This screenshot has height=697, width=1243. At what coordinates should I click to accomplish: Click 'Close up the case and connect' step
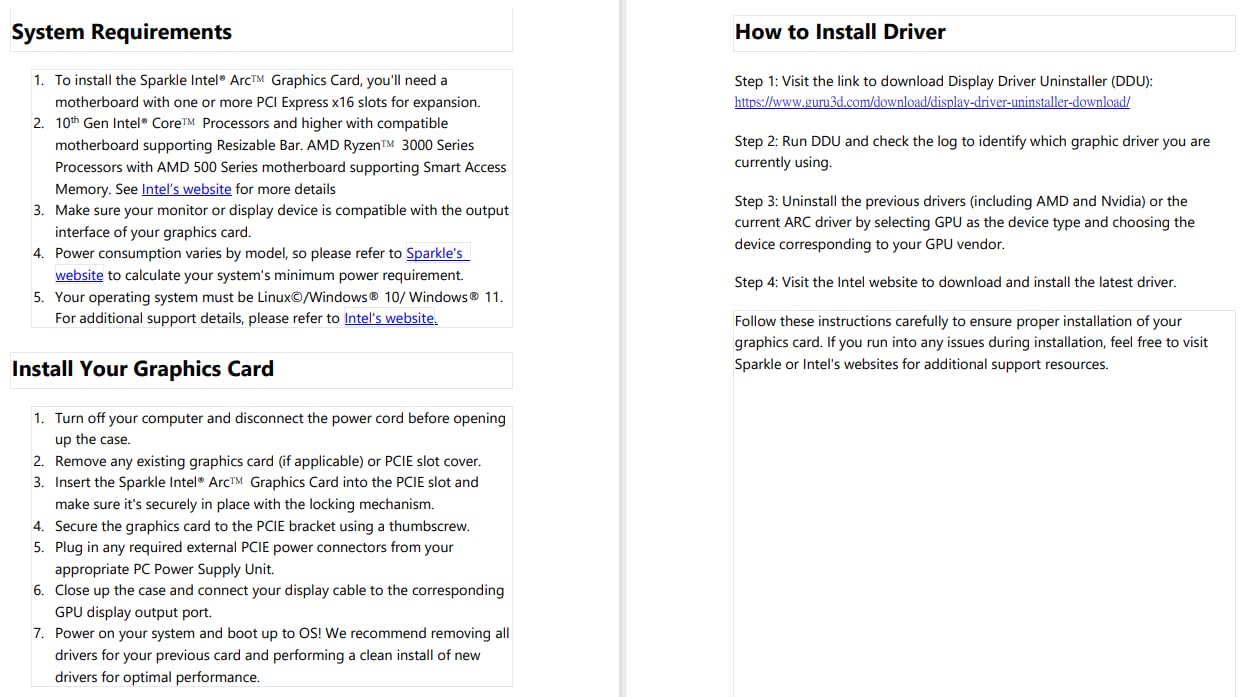(x=280, y=601)
